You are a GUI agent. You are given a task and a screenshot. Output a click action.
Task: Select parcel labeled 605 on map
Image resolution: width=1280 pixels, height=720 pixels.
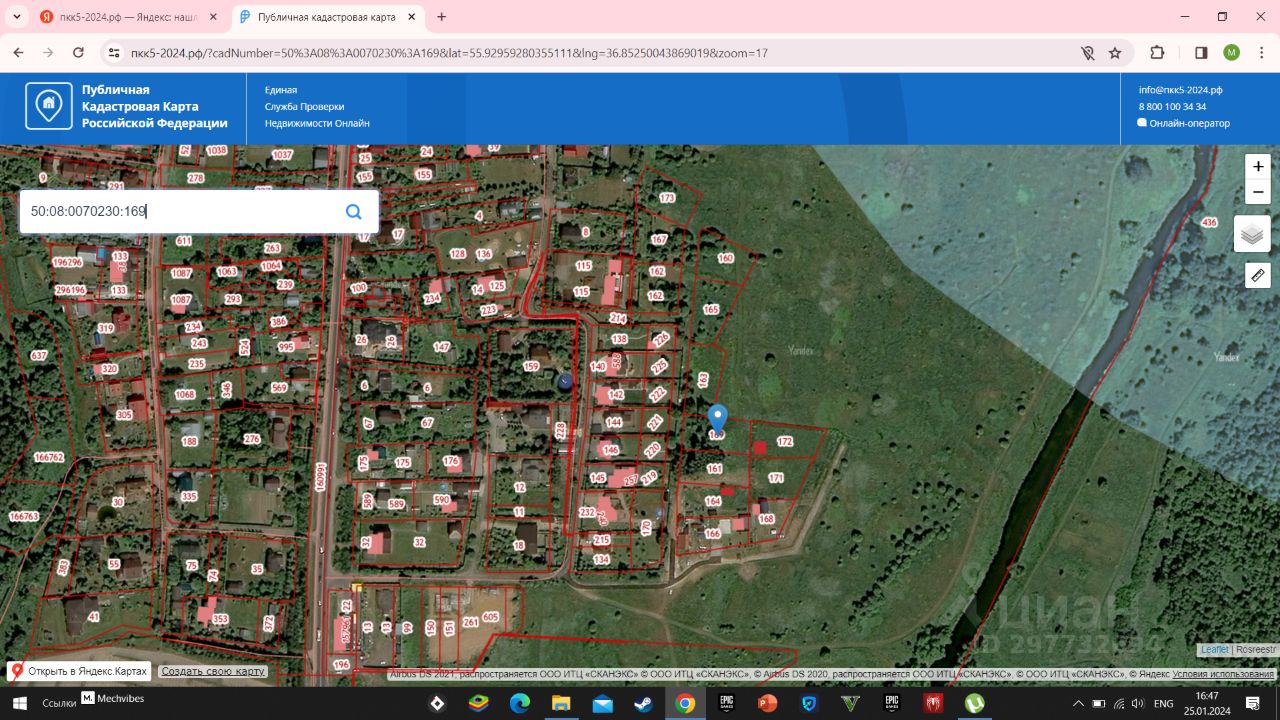point(490,617)
